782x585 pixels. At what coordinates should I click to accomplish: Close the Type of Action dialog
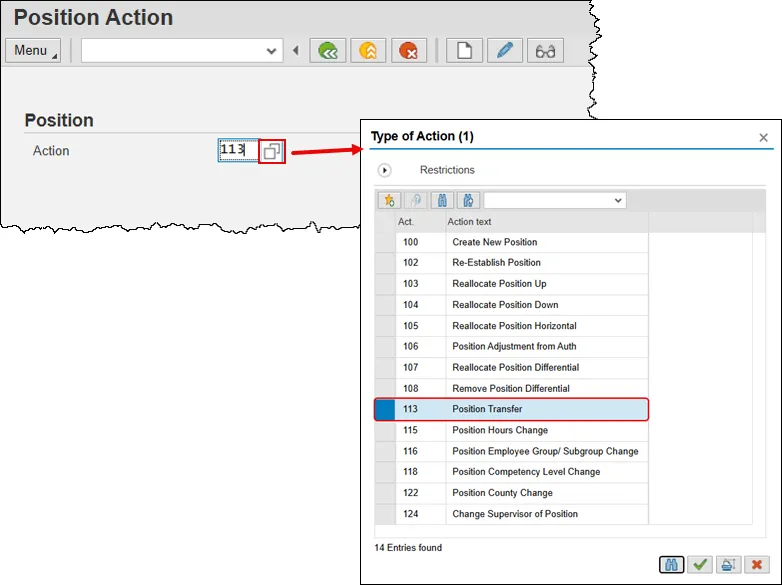[x=764, y=138]
